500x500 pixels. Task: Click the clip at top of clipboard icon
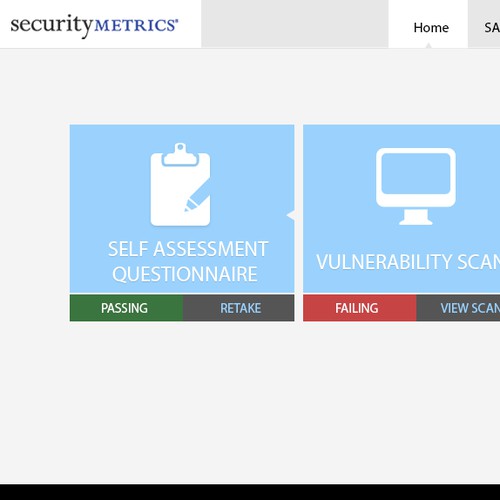pos(180,155)
